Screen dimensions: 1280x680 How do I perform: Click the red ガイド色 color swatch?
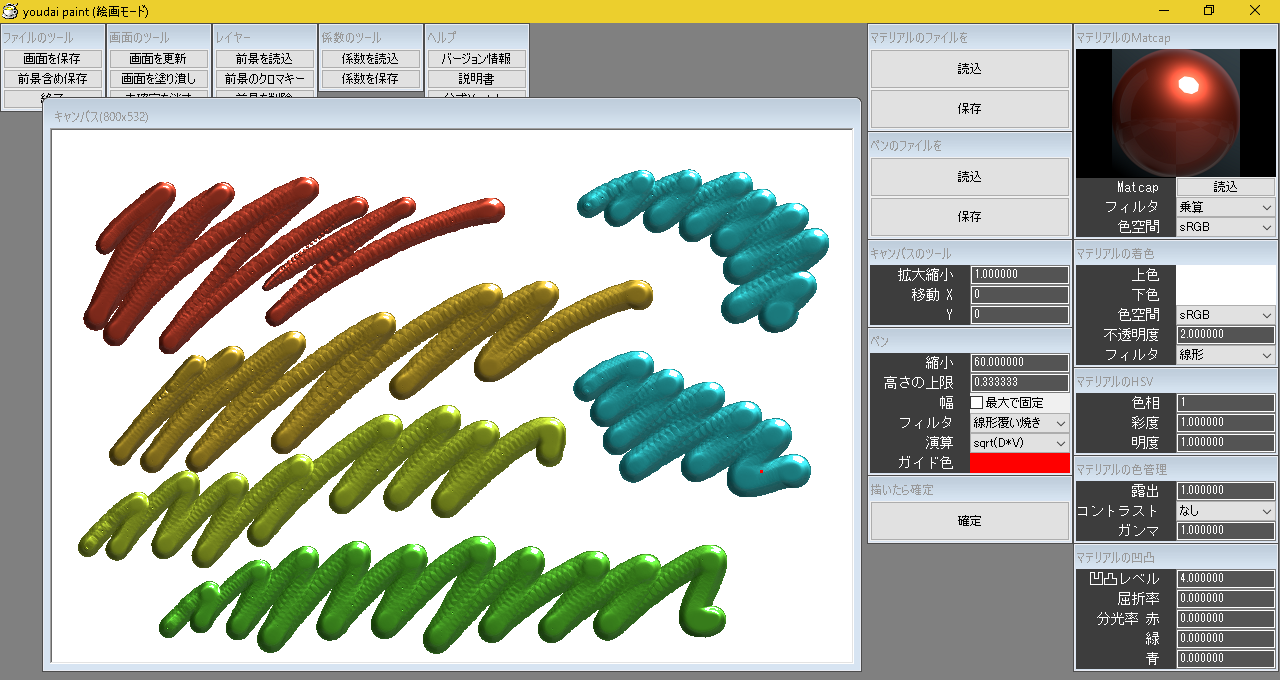[1019, 463]
